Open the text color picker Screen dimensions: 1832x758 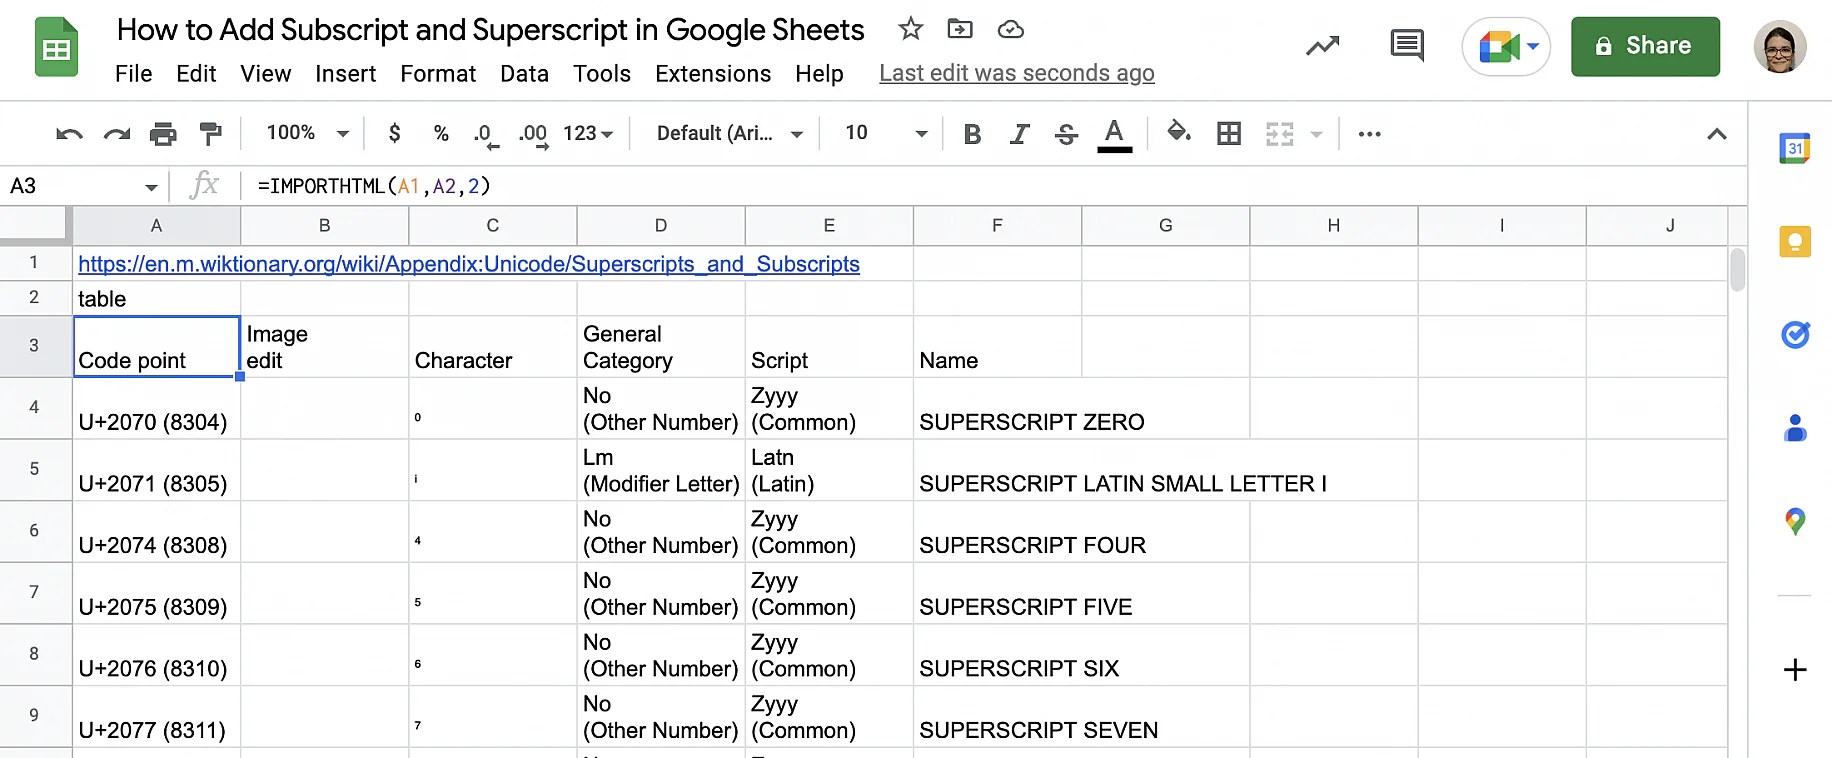pyautogui.click(x=1114, y=134)
